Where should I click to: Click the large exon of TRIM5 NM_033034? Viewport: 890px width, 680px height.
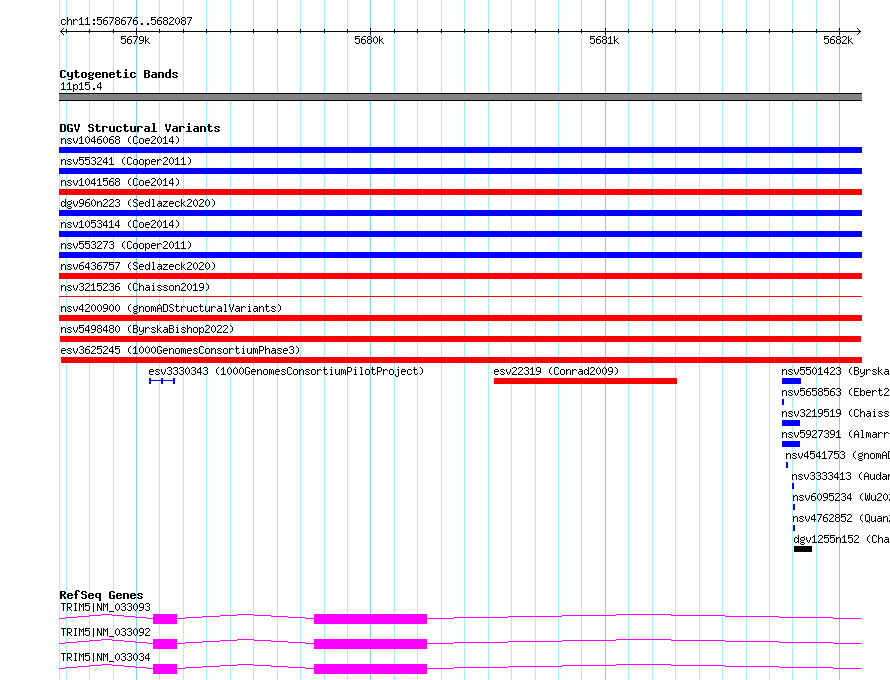click(x=370, y=669)
